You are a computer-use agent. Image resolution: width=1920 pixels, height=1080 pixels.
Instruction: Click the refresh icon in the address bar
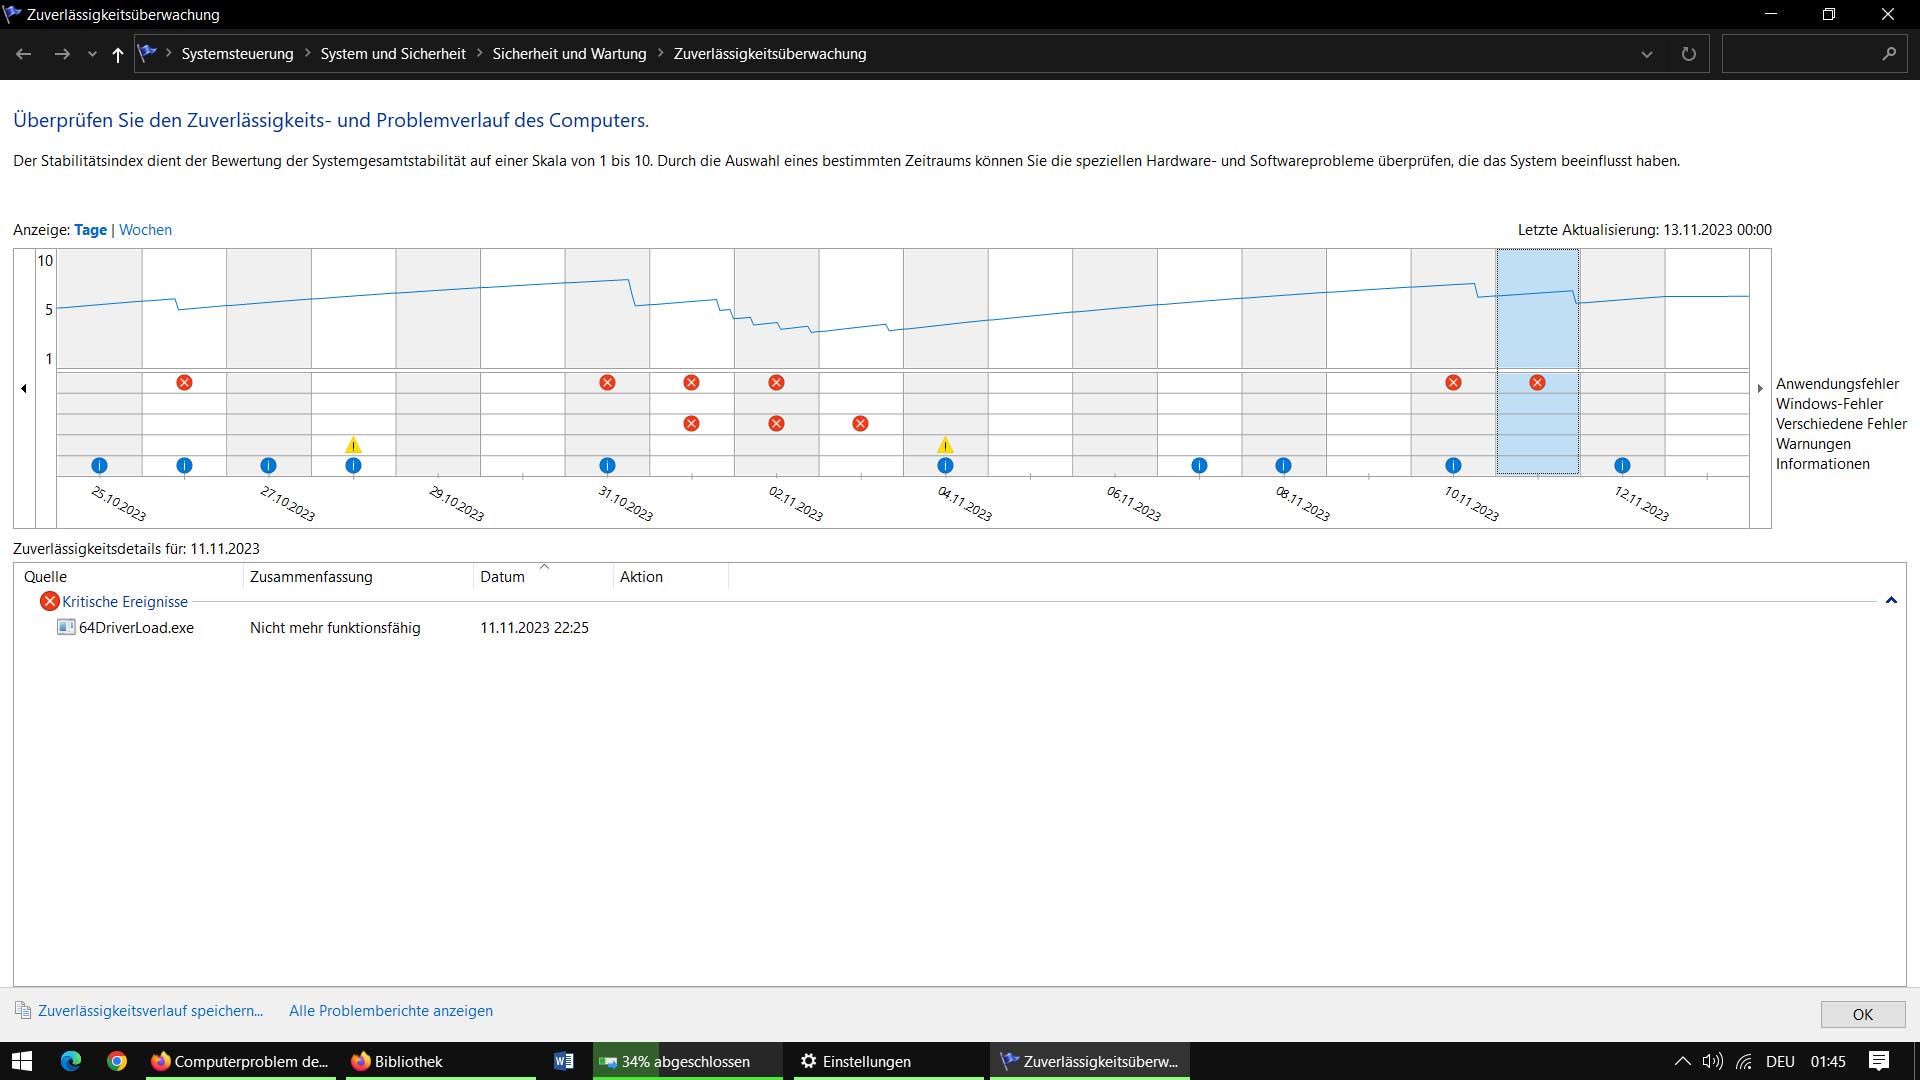click(x=1689, y=54)
